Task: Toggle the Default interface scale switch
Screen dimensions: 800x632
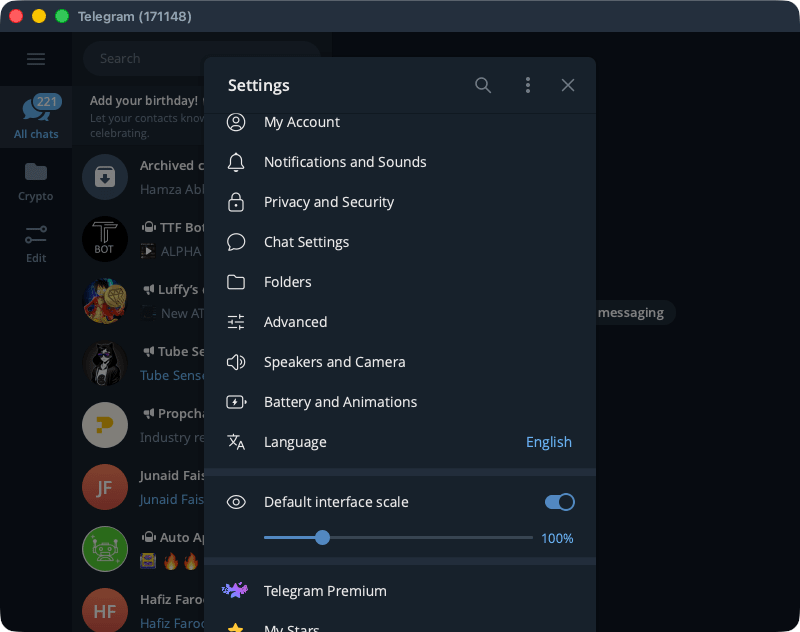Action: pos(559,502)
